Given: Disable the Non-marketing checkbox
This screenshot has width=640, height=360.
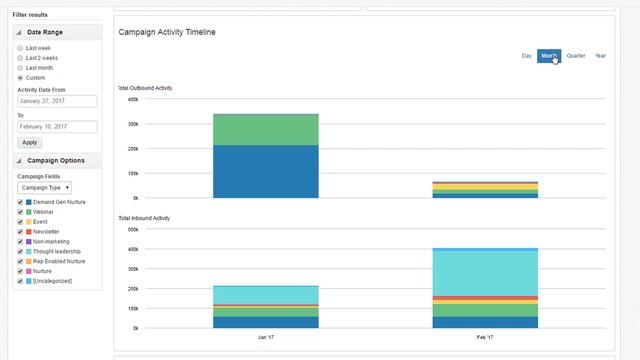Looking at the screenshot, I should (20, 242).
